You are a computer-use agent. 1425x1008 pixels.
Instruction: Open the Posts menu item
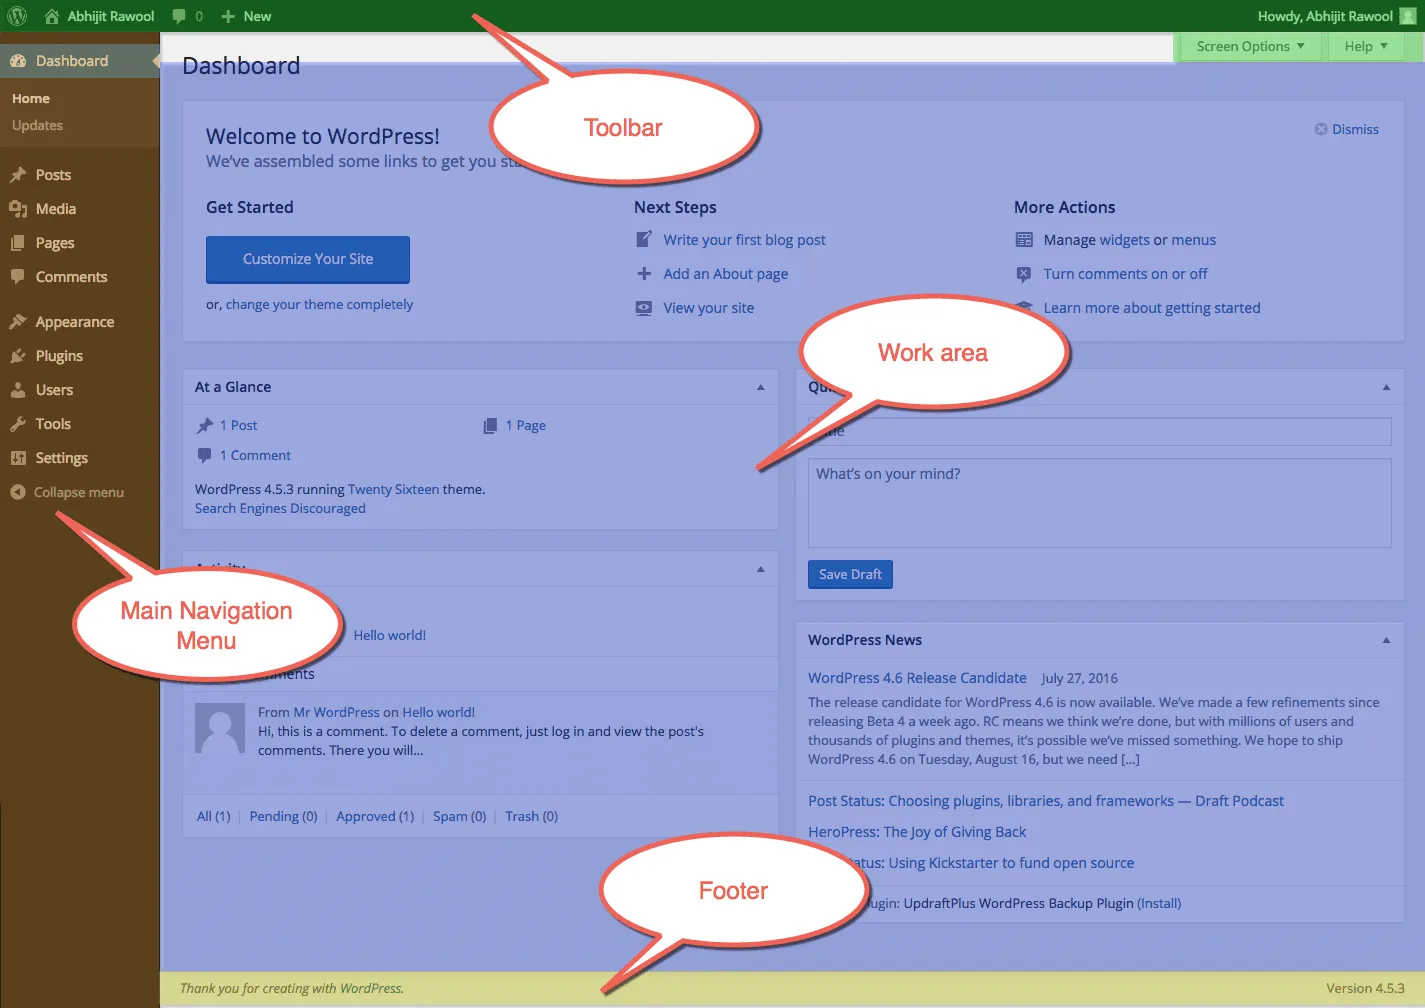[80, 175]
